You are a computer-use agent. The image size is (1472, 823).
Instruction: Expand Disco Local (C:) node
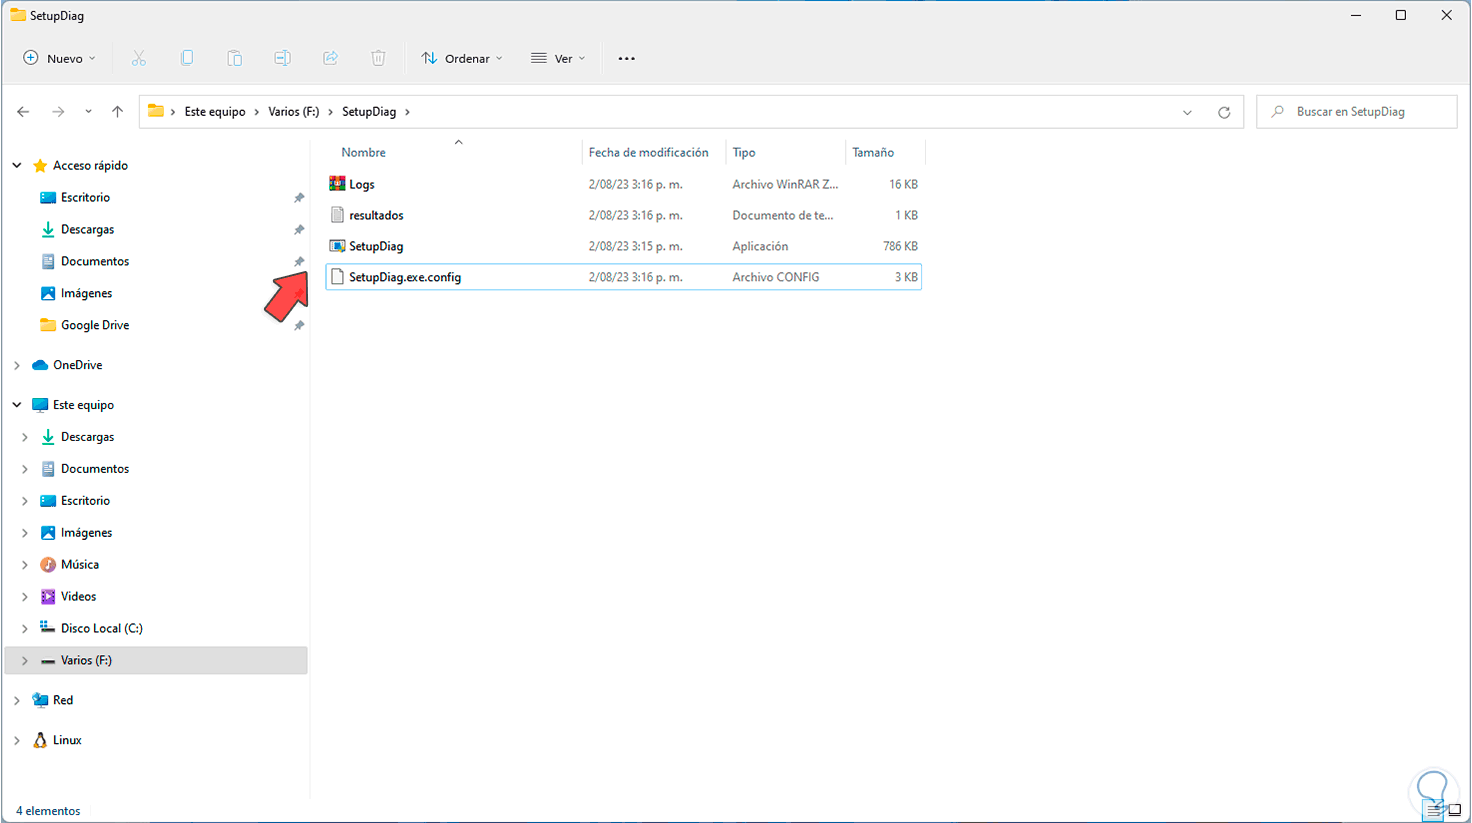[25, 629]
